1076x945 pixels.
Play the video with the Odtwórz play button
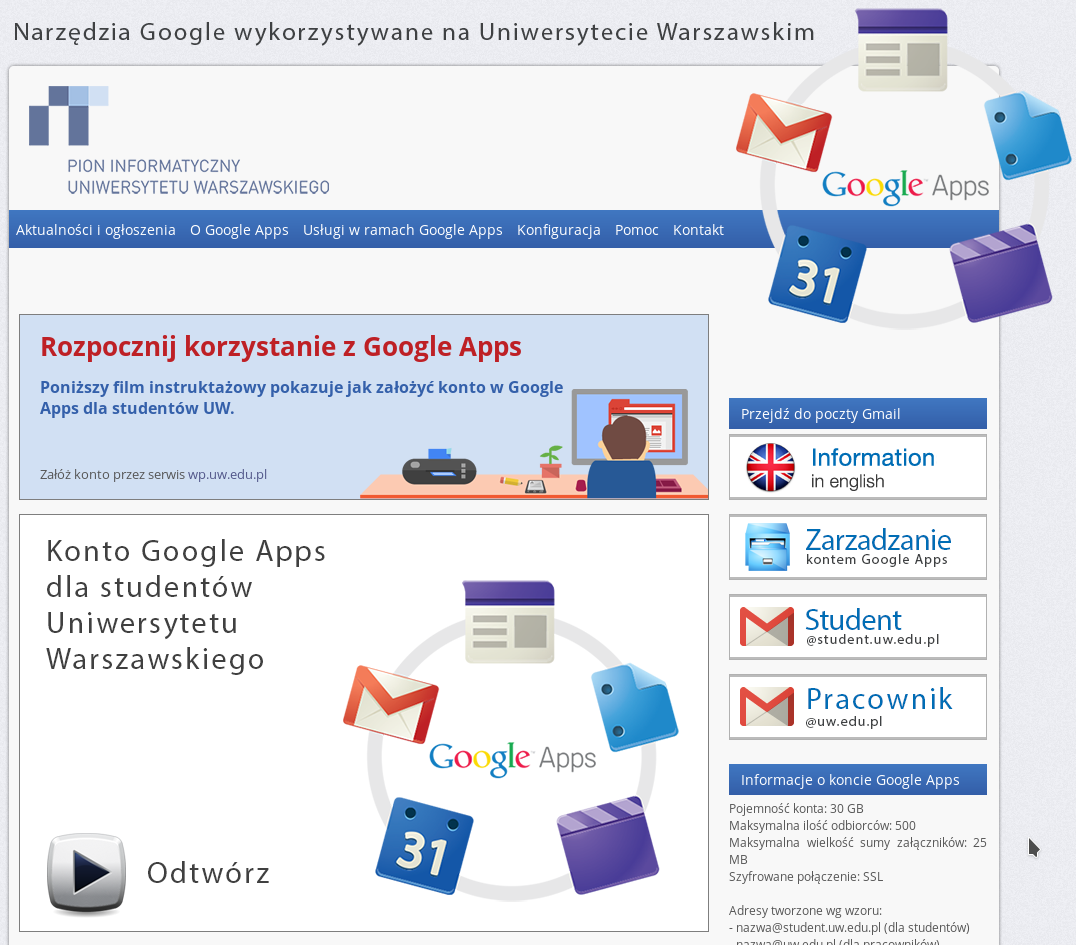86,874
